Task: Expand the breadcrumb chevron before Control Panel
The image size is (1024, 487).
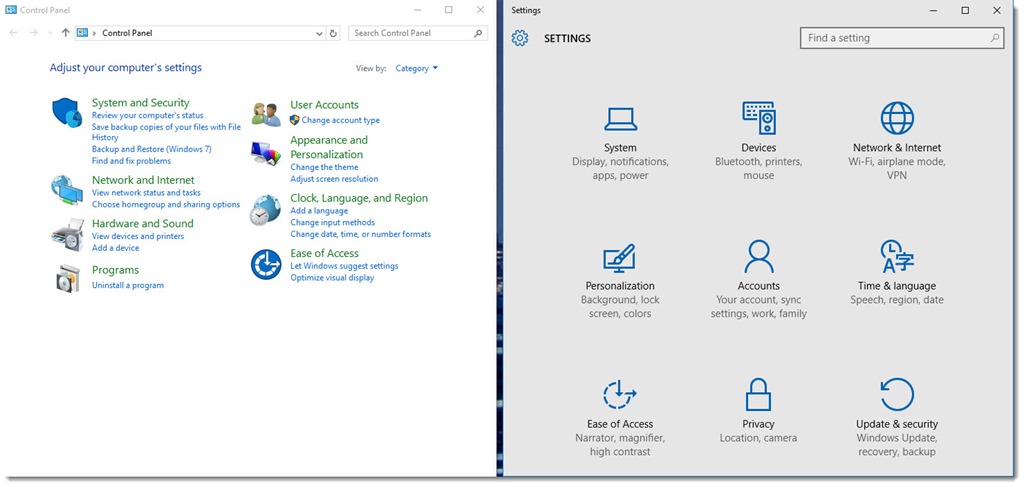Action: [x=95, y=33]
